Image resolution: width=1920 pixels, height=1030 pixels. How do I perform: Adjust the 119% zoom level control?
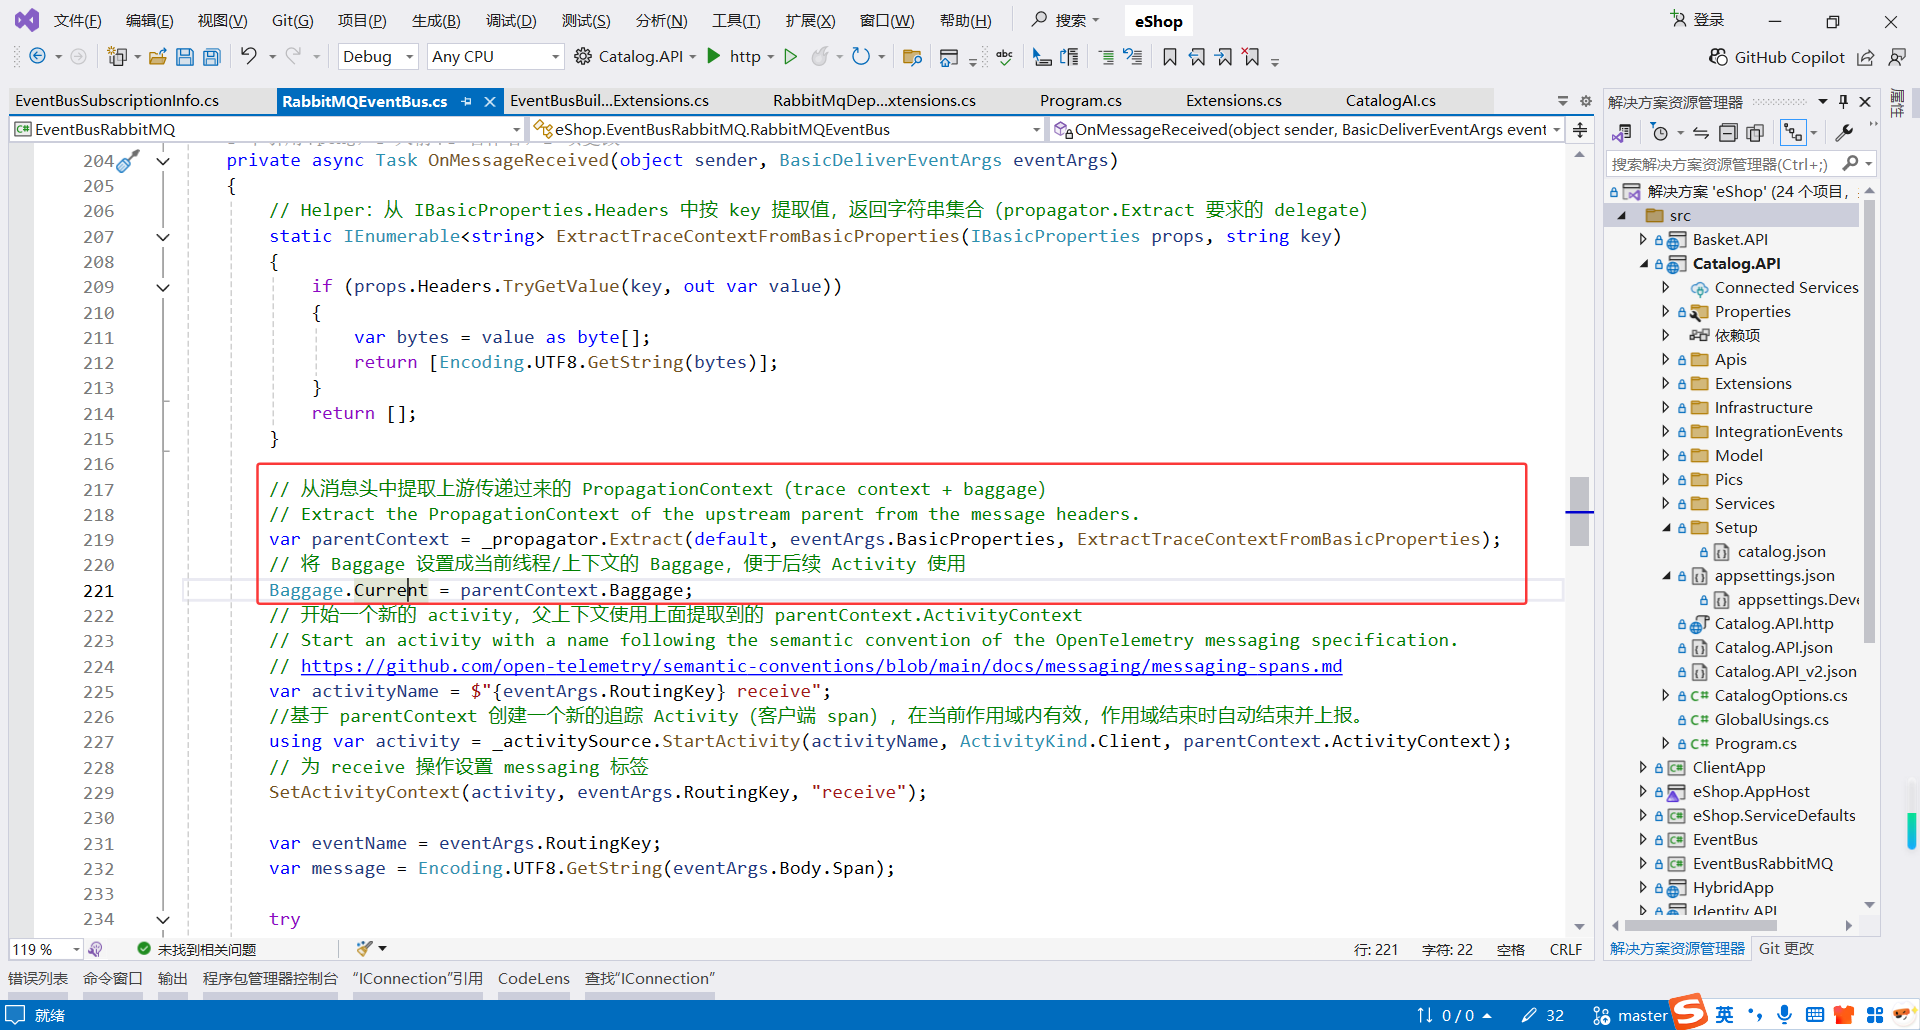[x=45, y=949]
